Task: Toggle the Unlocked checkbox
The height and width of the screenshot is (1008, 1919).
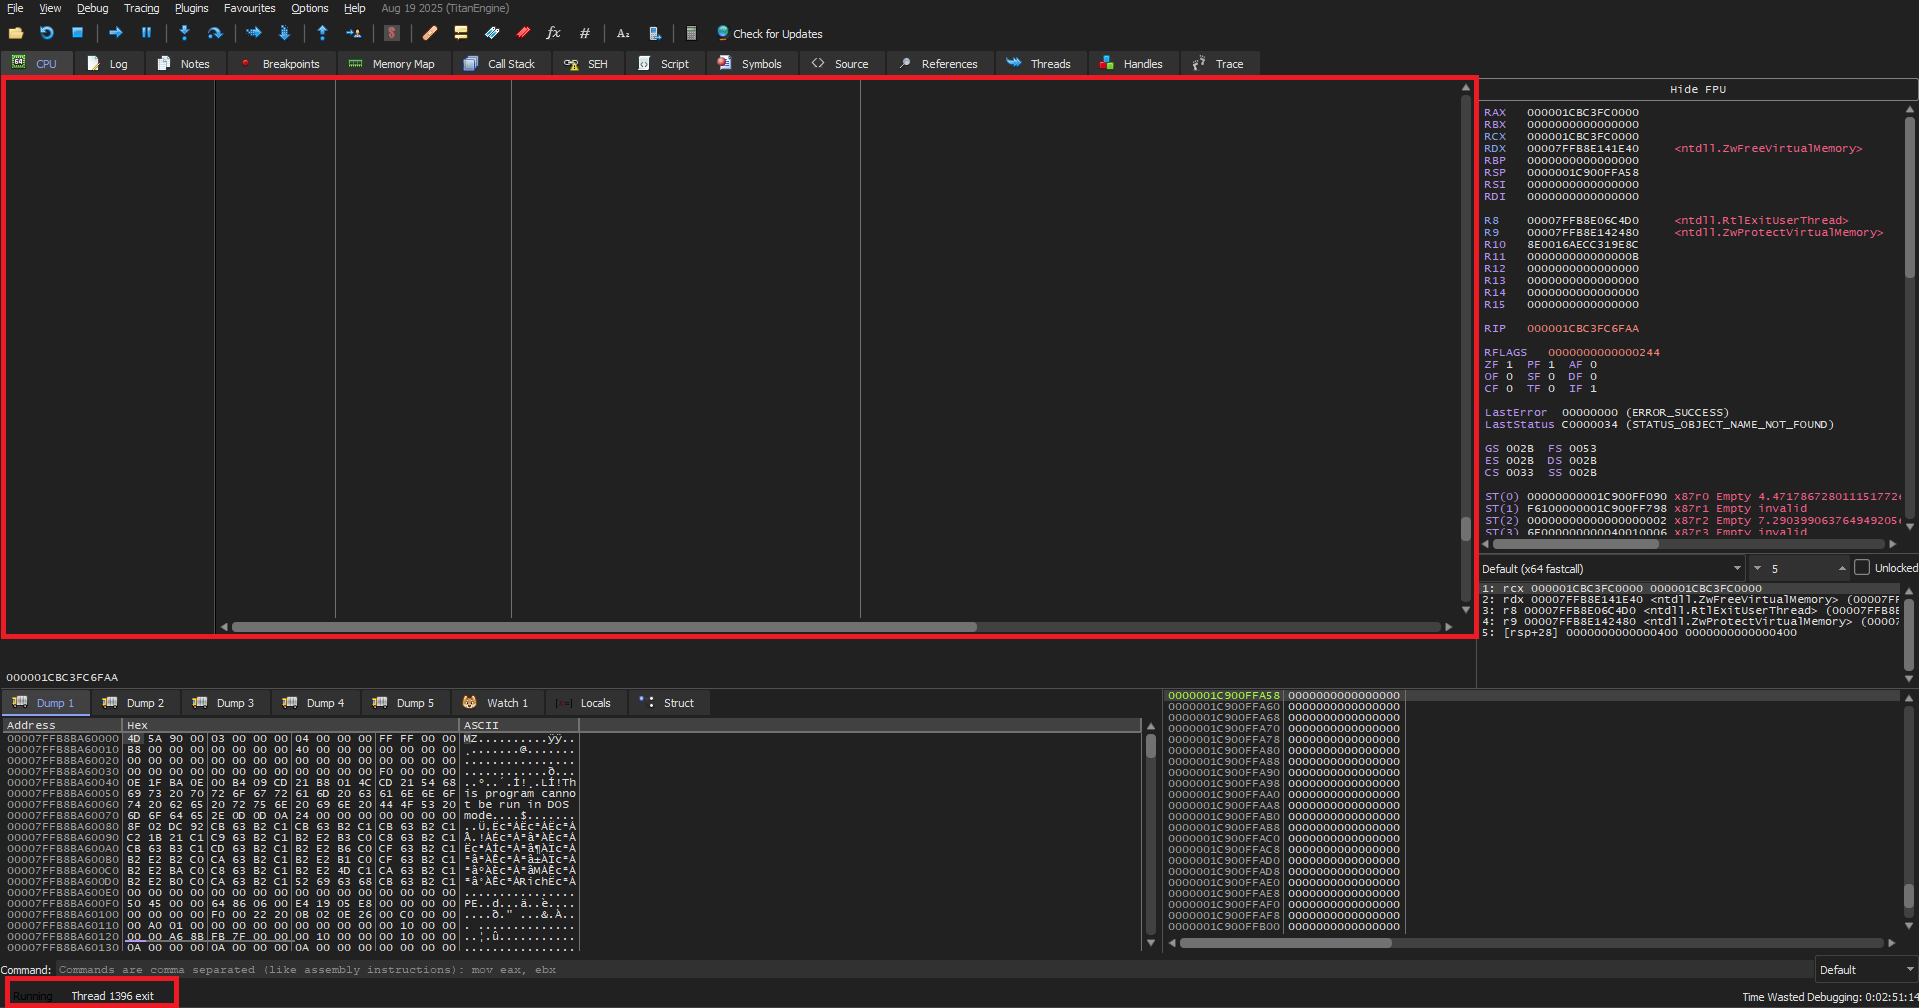Action: [x=1861, y=567]
